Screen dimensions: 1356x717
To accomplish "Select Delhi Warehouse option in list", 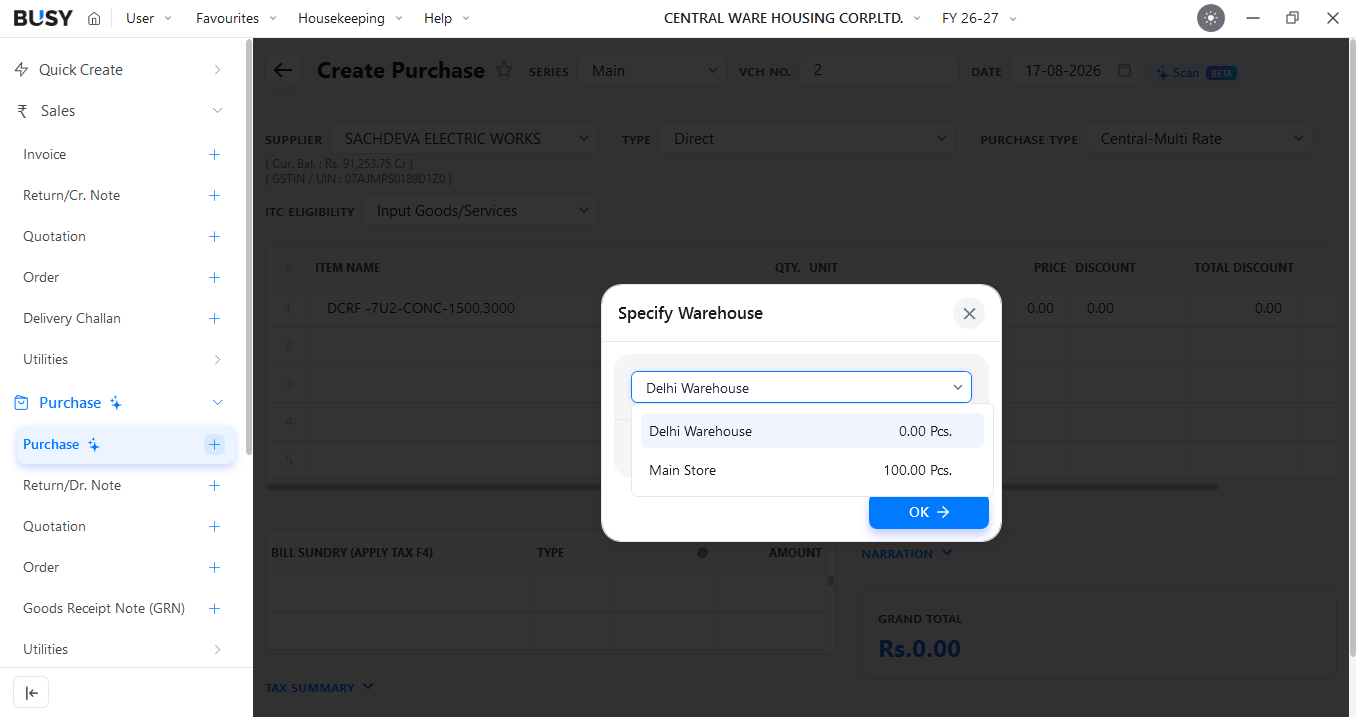I will pos(812,431).
